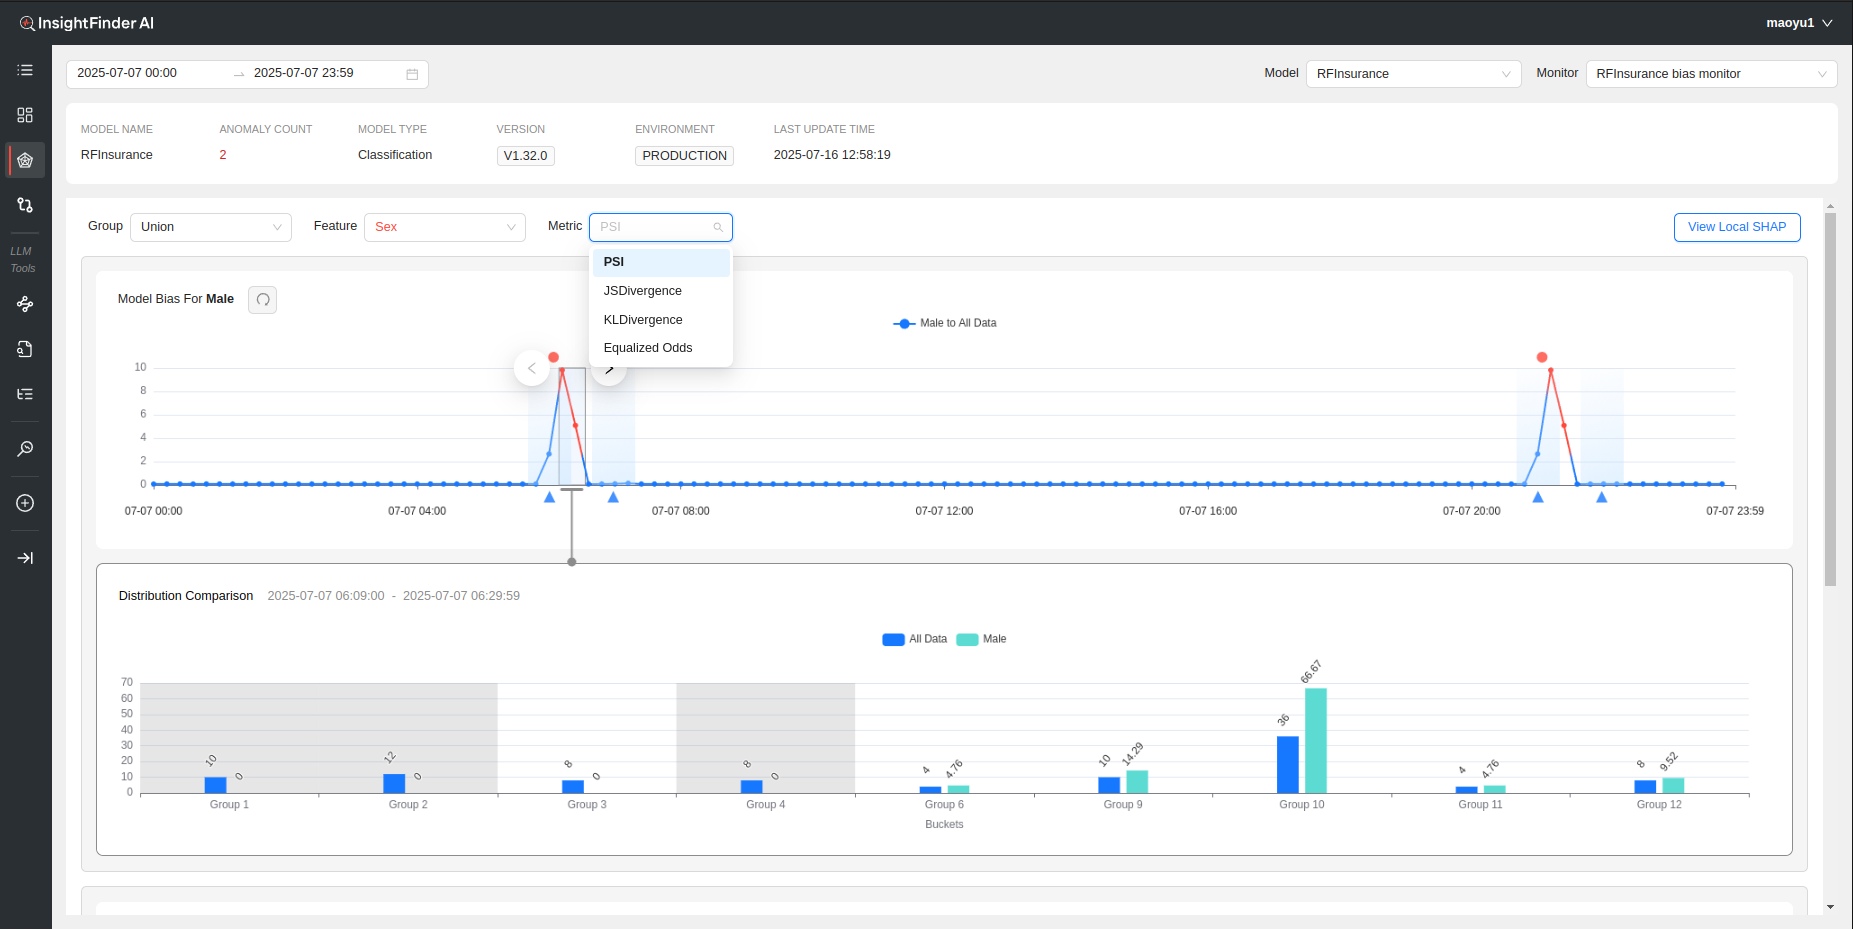
Task: Expand the Model dropdown showing RFInsurance
Action: point(1412,74)
